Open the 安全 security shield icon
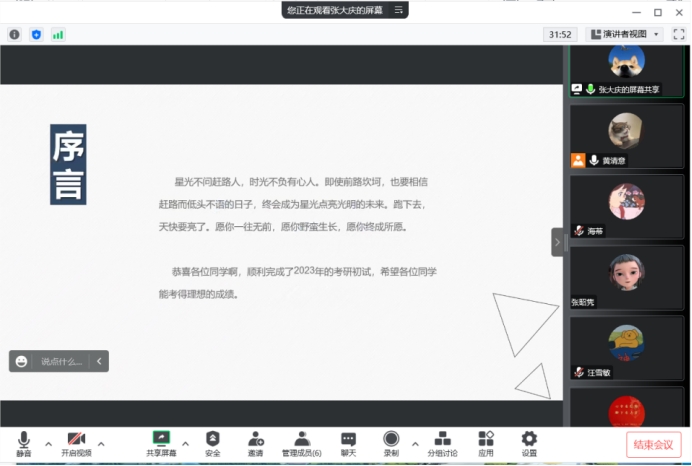Screen dimensions: 692x466 (212, 443)
